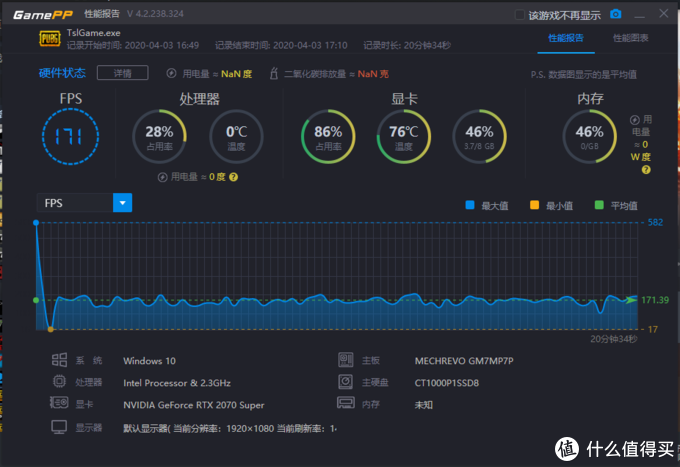Switch to the 性能报告 tab
The image size is (680, 467).
pos(566,38)
